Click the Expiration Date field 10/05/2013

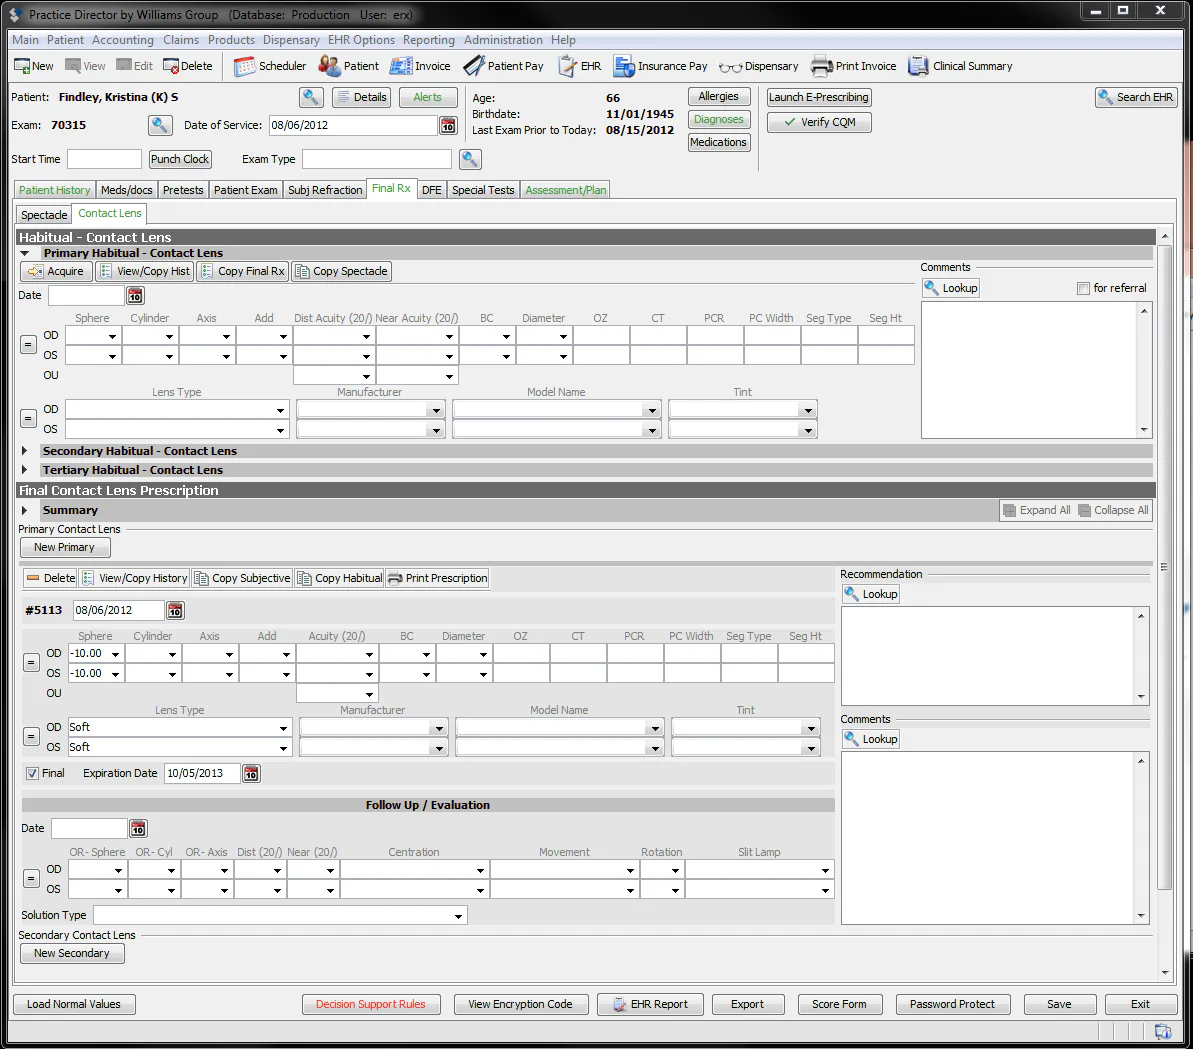[x=202, y=774]
